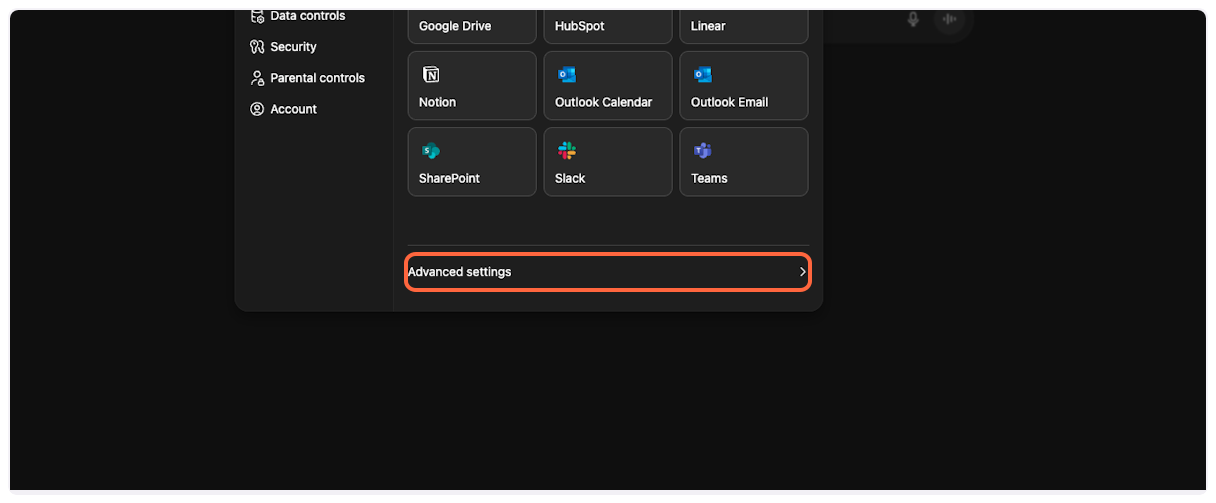Click the Data controls sidebar icon
The height and width of the screenshot is (503, 1216).
257,16
